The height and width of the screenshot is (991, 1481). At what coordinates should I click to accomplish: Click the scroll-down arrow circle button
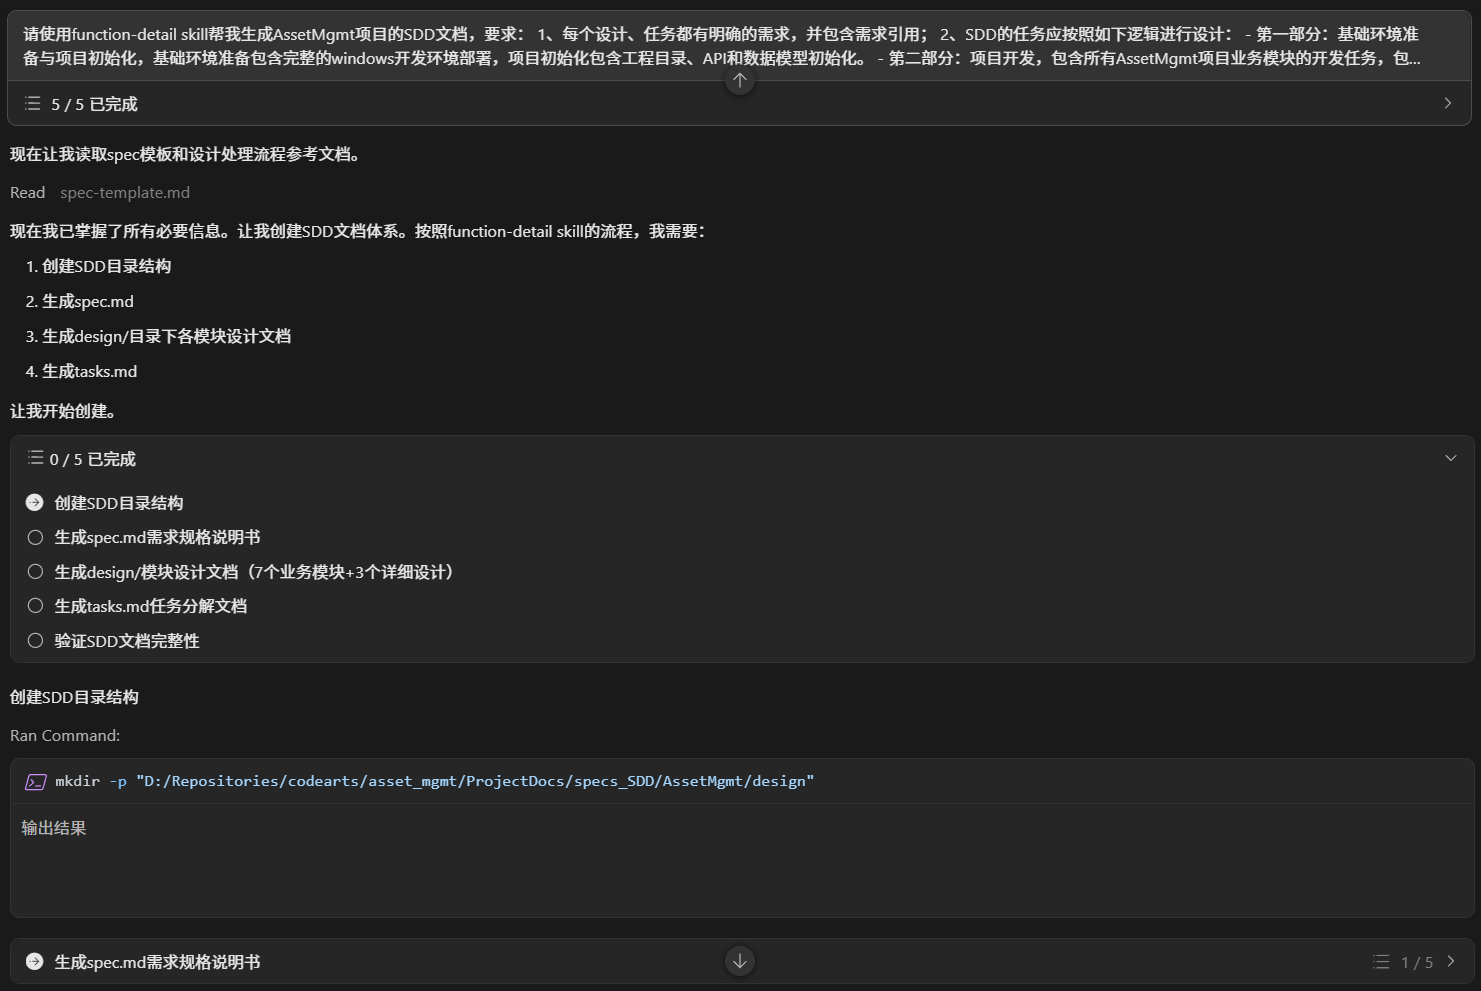[x=739, y=961]
